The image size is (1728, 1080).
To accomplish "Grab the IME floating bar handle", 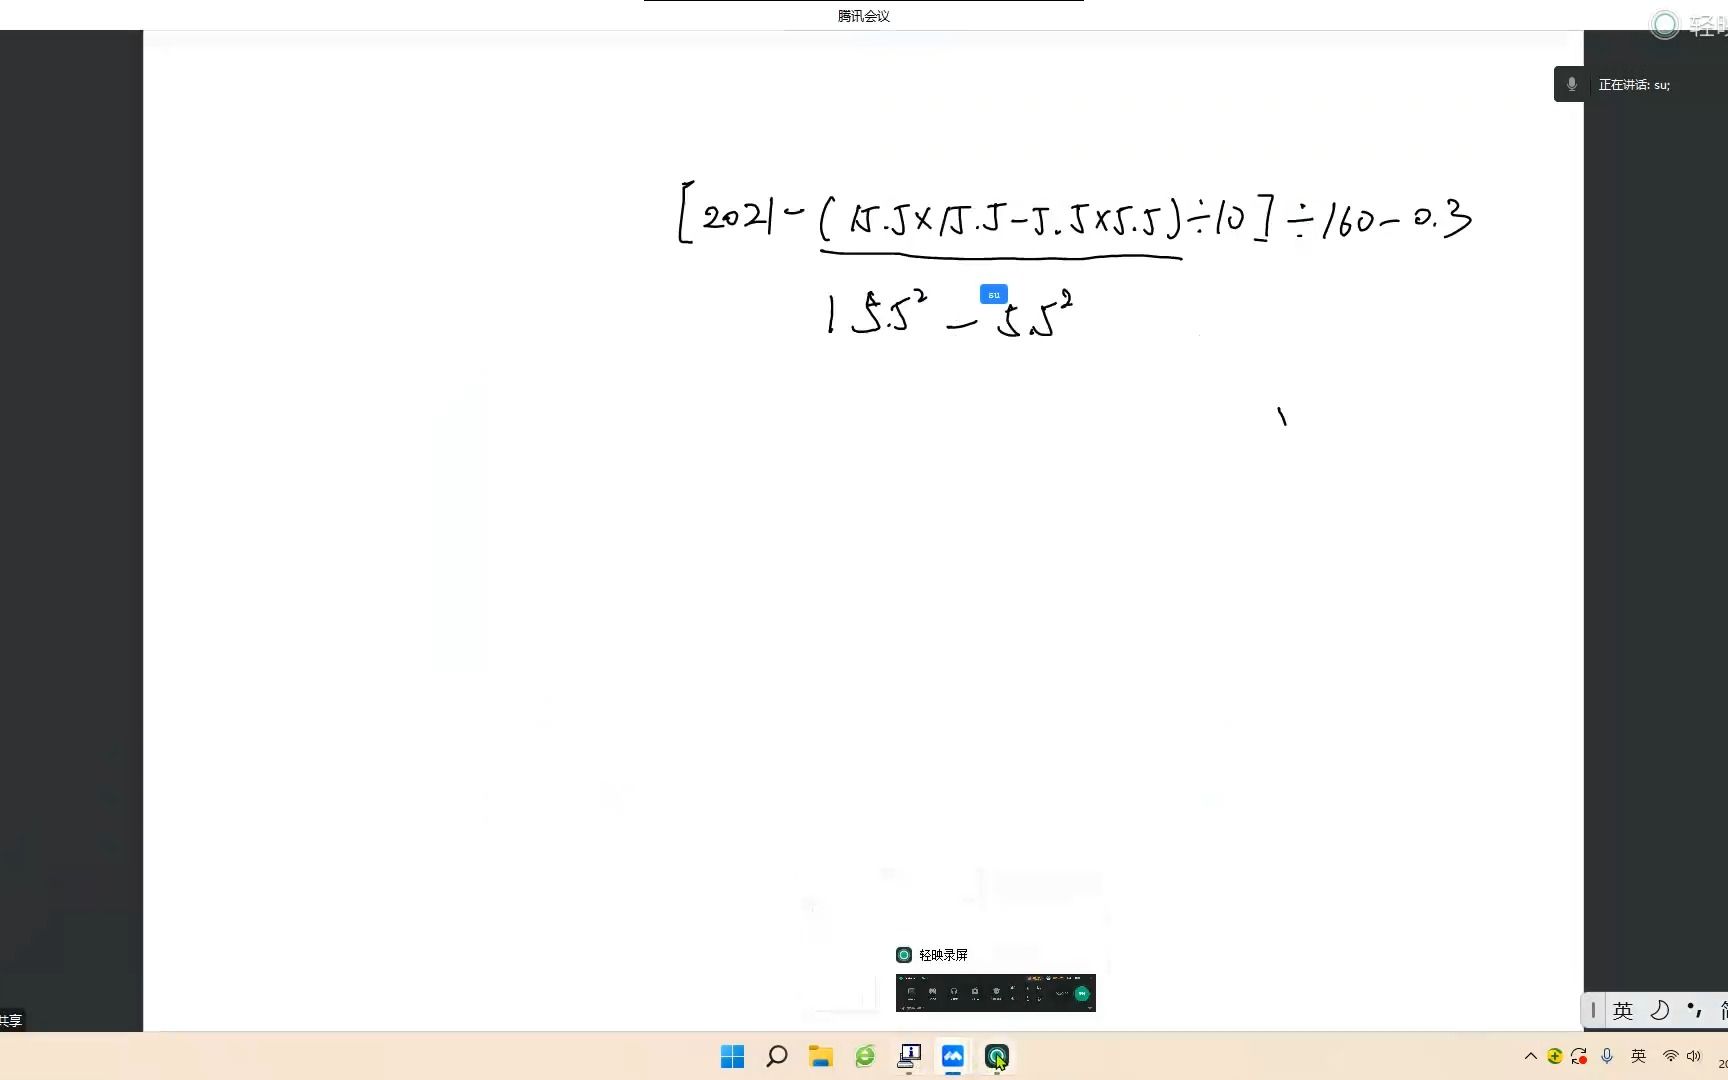I will (1593, 1011).
